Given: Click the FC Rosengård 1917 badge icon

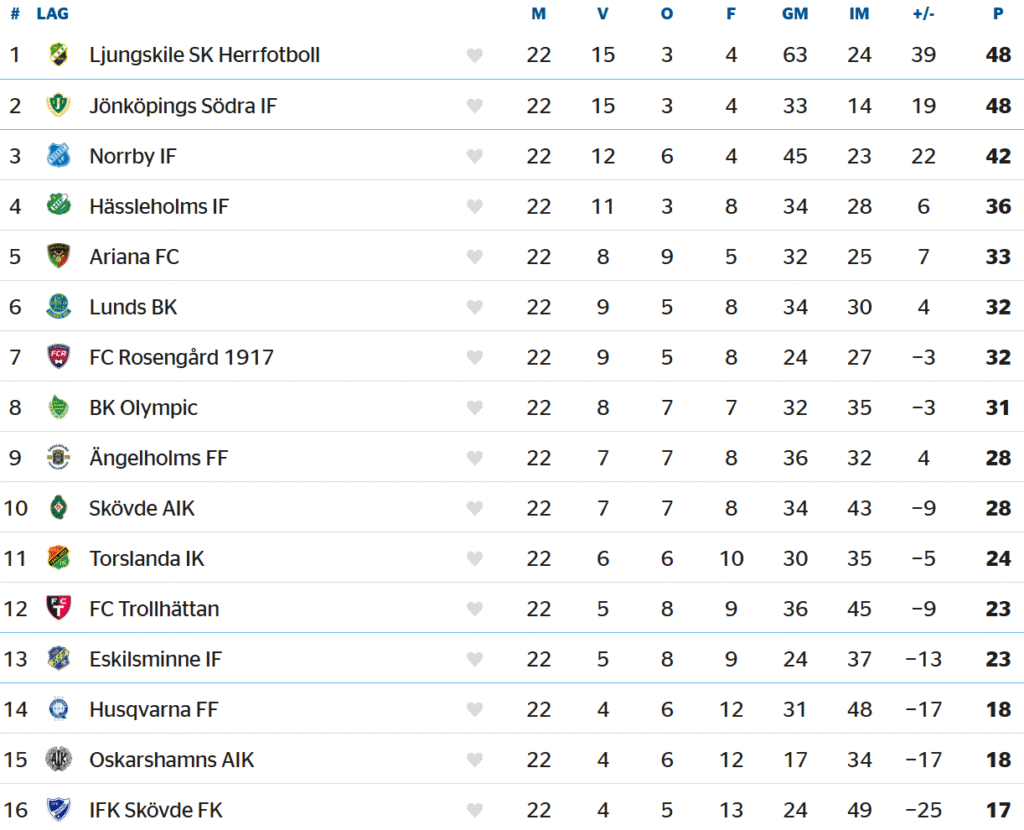Looking at the screenshot, I should coord(58,357).
